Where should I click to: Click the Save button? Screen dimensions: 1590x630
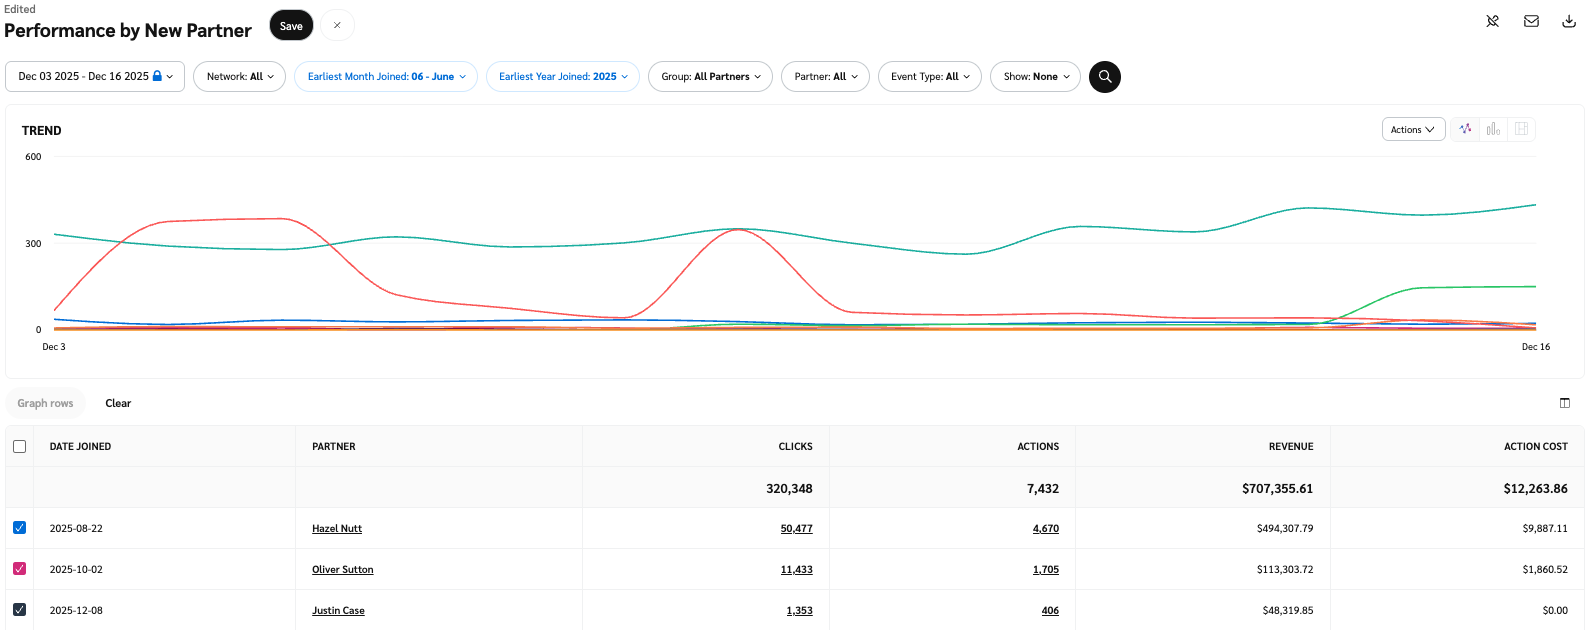(291, 26)
